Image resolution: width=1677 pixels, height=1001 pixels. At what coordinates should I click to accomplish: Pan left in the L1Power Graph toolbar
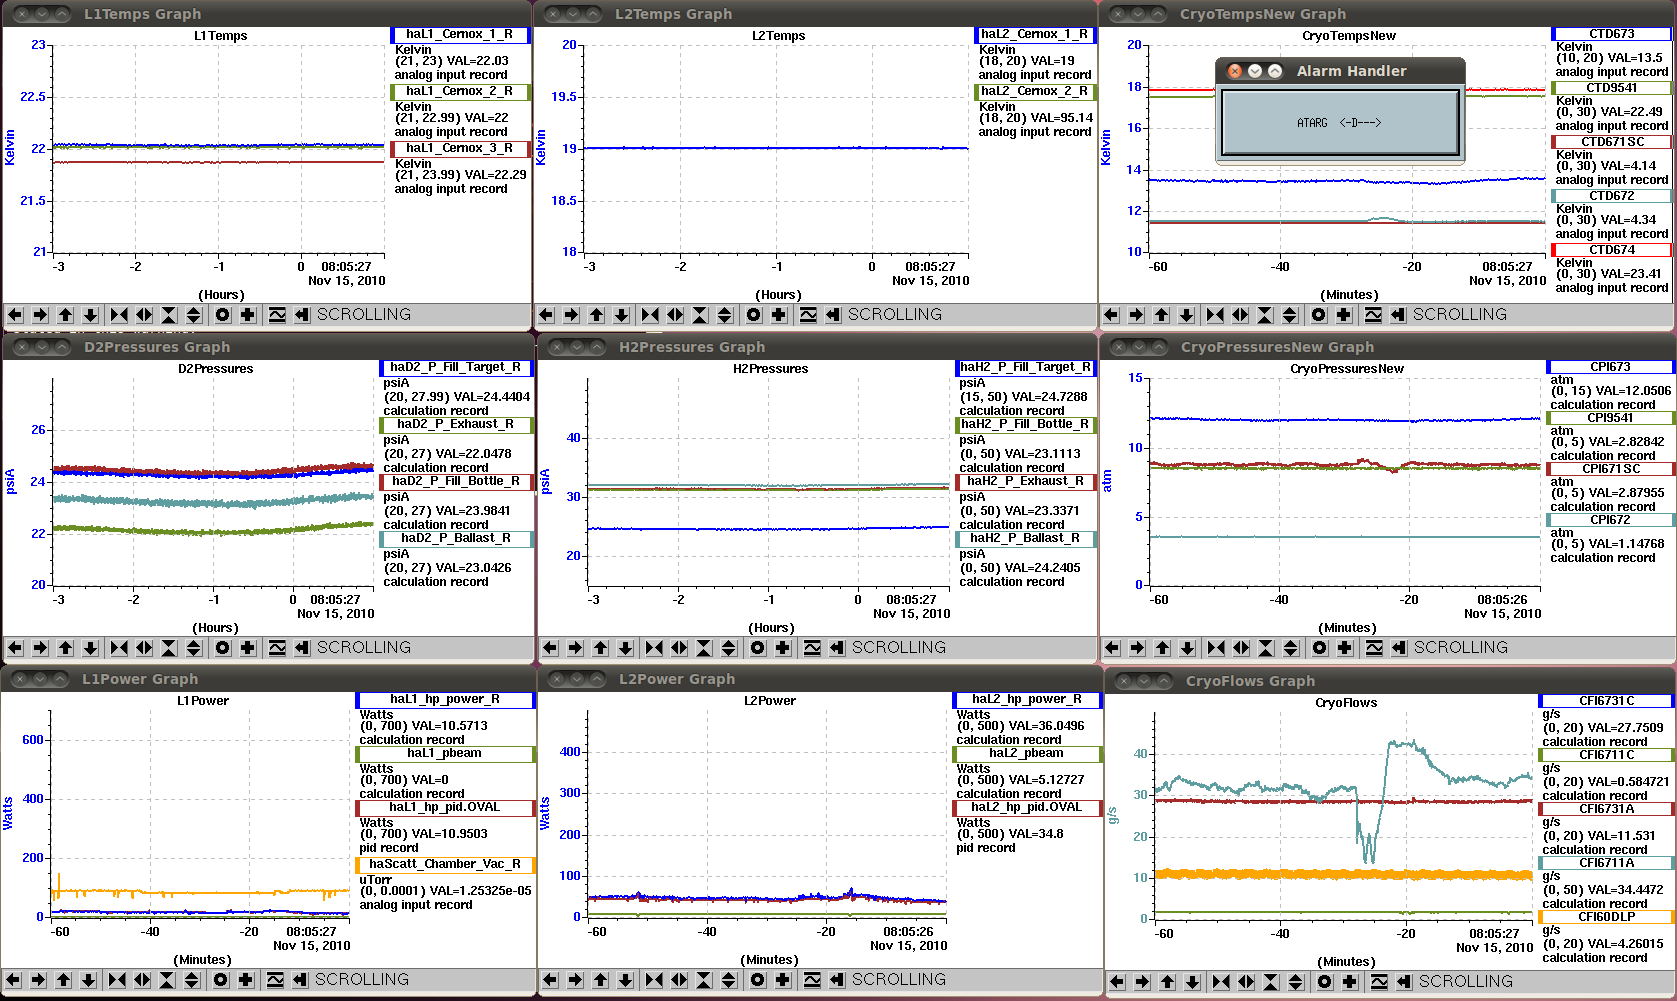13,980
